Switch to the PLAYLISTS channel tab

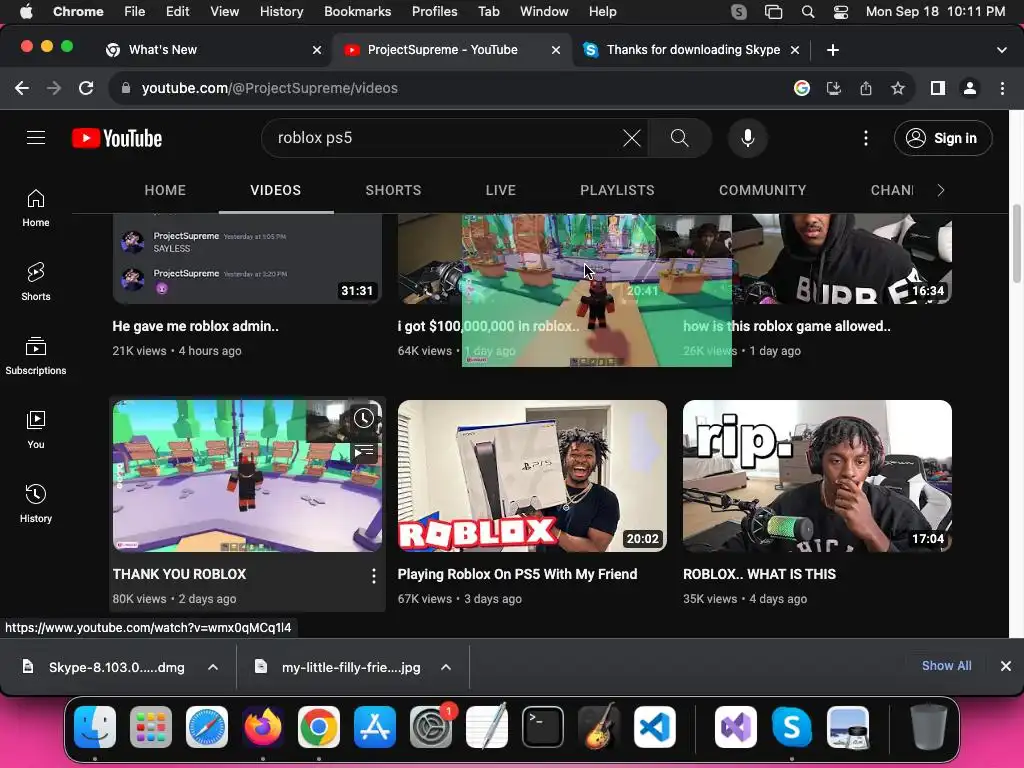pyautogui.click(x=617, y=190)
